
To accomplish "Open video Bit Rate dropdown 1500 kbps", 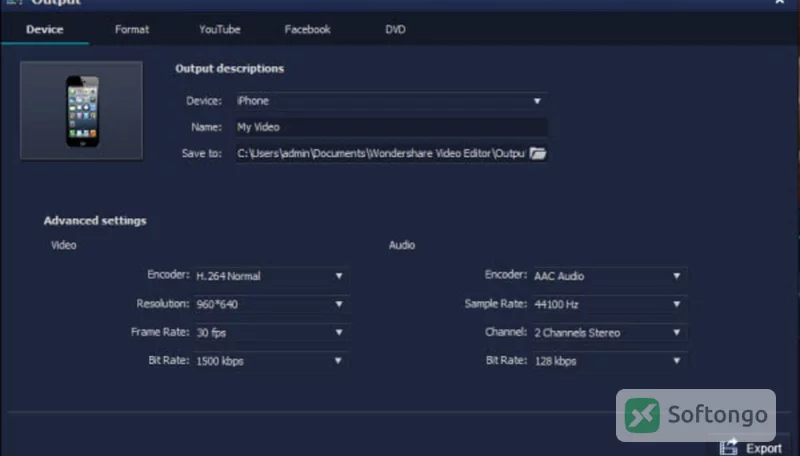I will pyautogui.click(x=271, y=361).
